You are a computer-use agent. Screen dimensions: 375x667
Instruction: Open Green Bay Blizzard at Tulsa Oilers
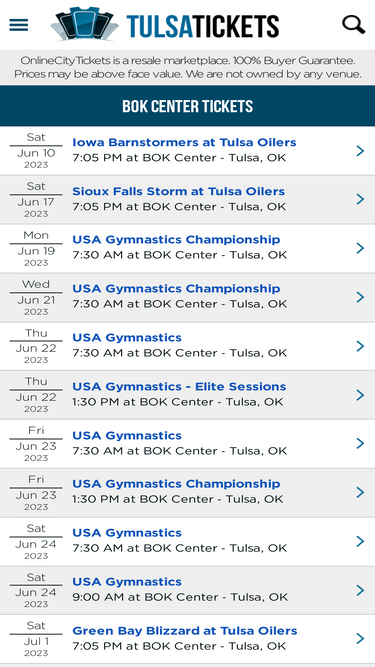pos(185,630)
